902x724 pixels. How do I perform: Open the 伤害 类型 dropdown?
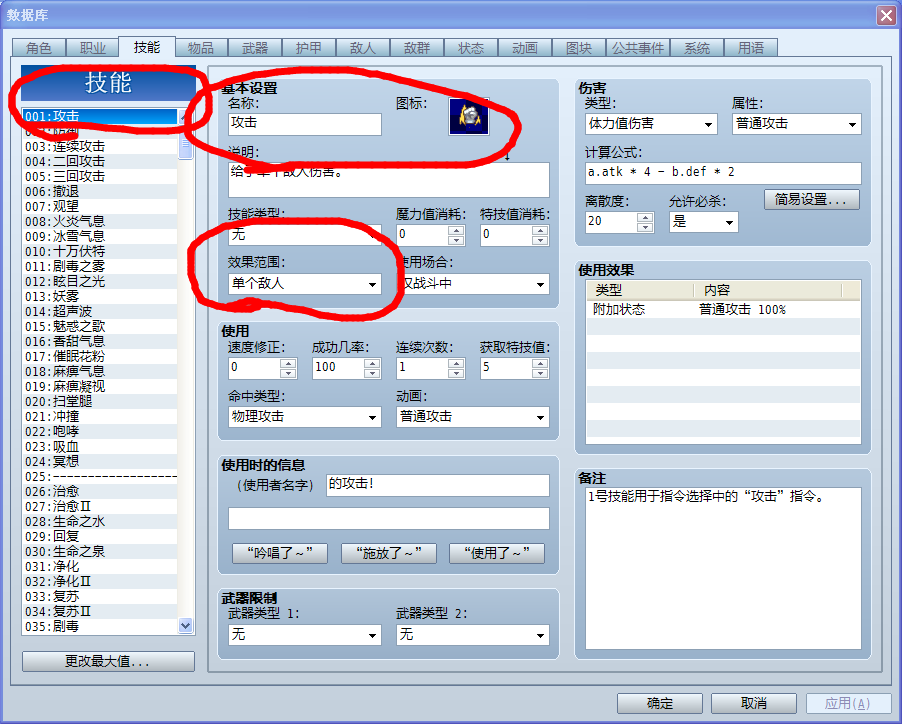tap(651, 124)
